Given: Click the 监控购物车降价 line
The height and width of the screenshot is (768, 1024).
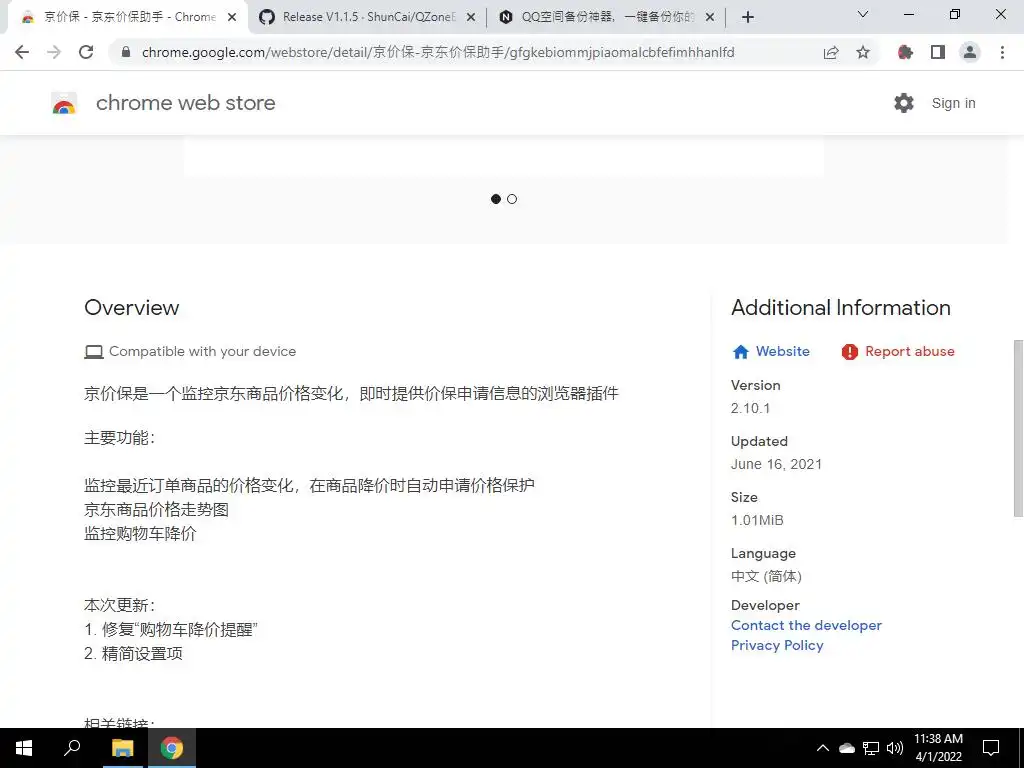Looking at the screenshot, I should [x=140, y=534].
